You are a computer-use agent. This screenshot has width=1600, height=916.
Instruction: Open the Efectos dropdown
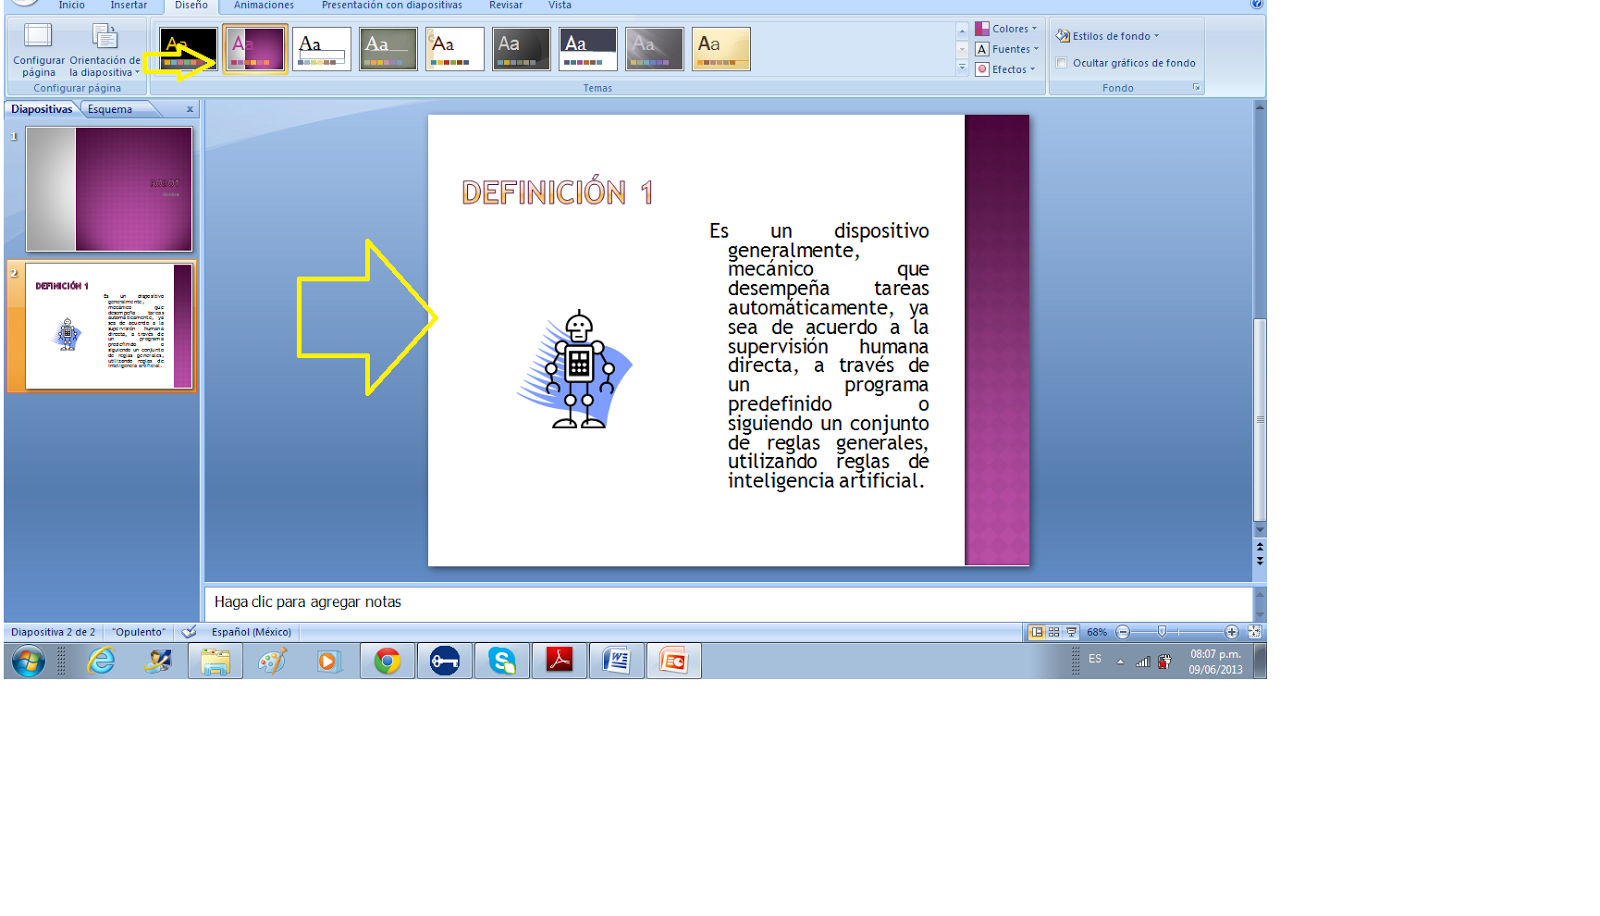pyautogui.click(x=1007, y=69)
